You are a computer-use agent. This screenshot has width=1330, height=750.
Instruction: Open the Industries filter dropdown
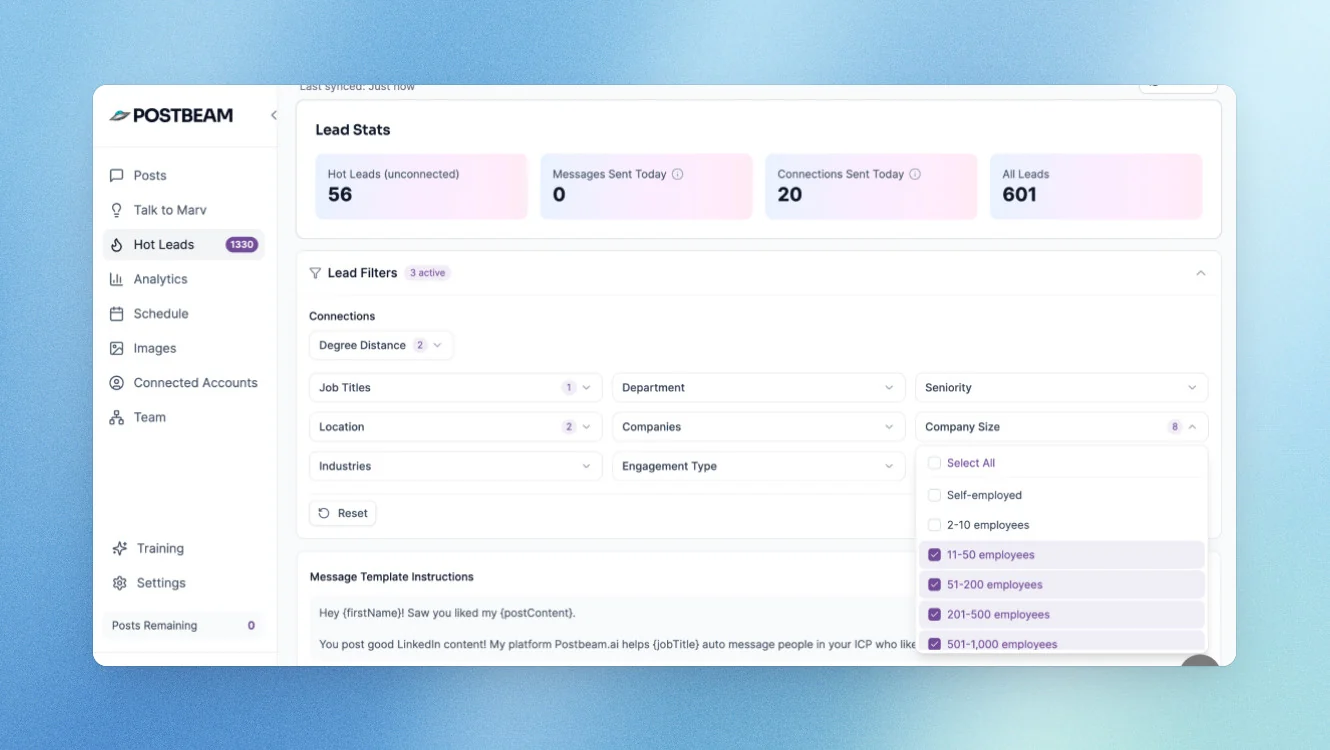(455, 466)
